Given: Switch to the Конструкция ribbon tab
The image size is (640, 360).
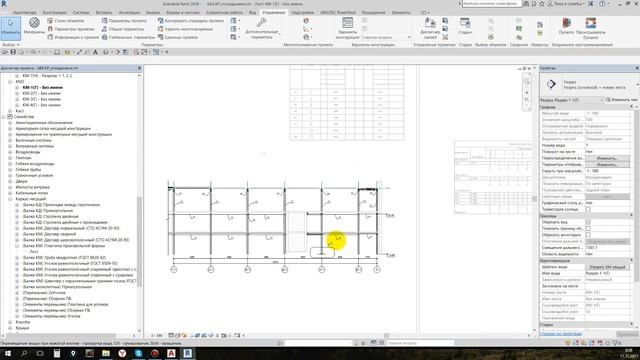Looking at the screenshot, I should click(54, 13).
